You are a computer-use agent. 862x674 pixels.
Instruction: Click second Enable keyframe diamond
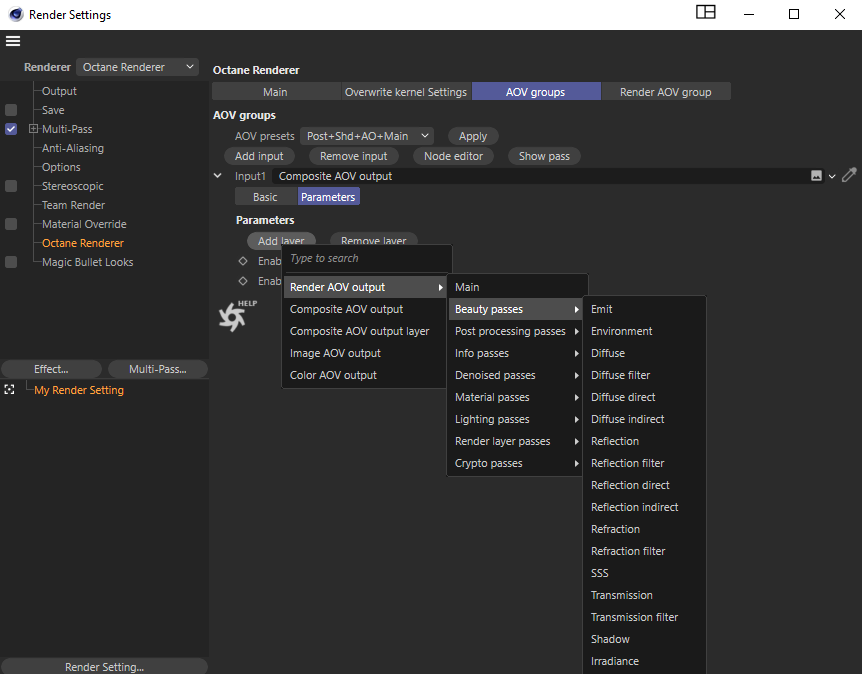[243, 281]
